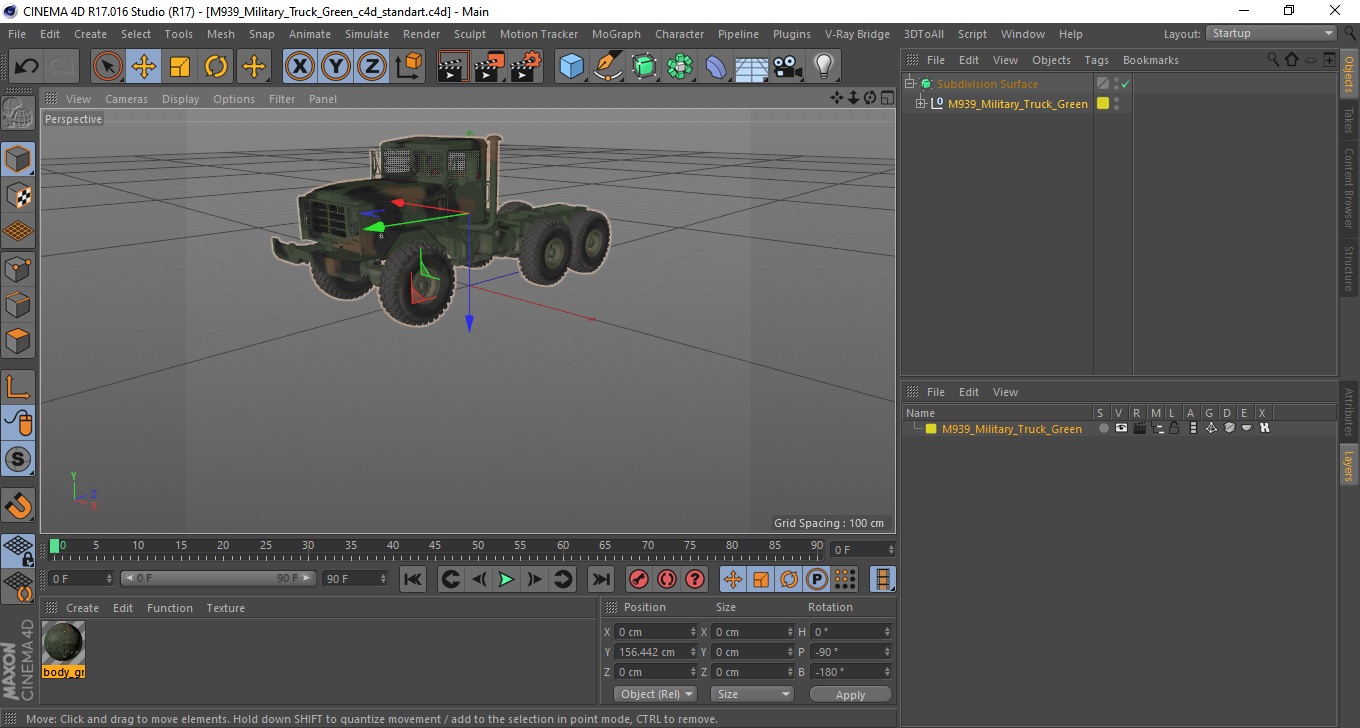
Task: Go to start of animation
Action: [412, 579]
